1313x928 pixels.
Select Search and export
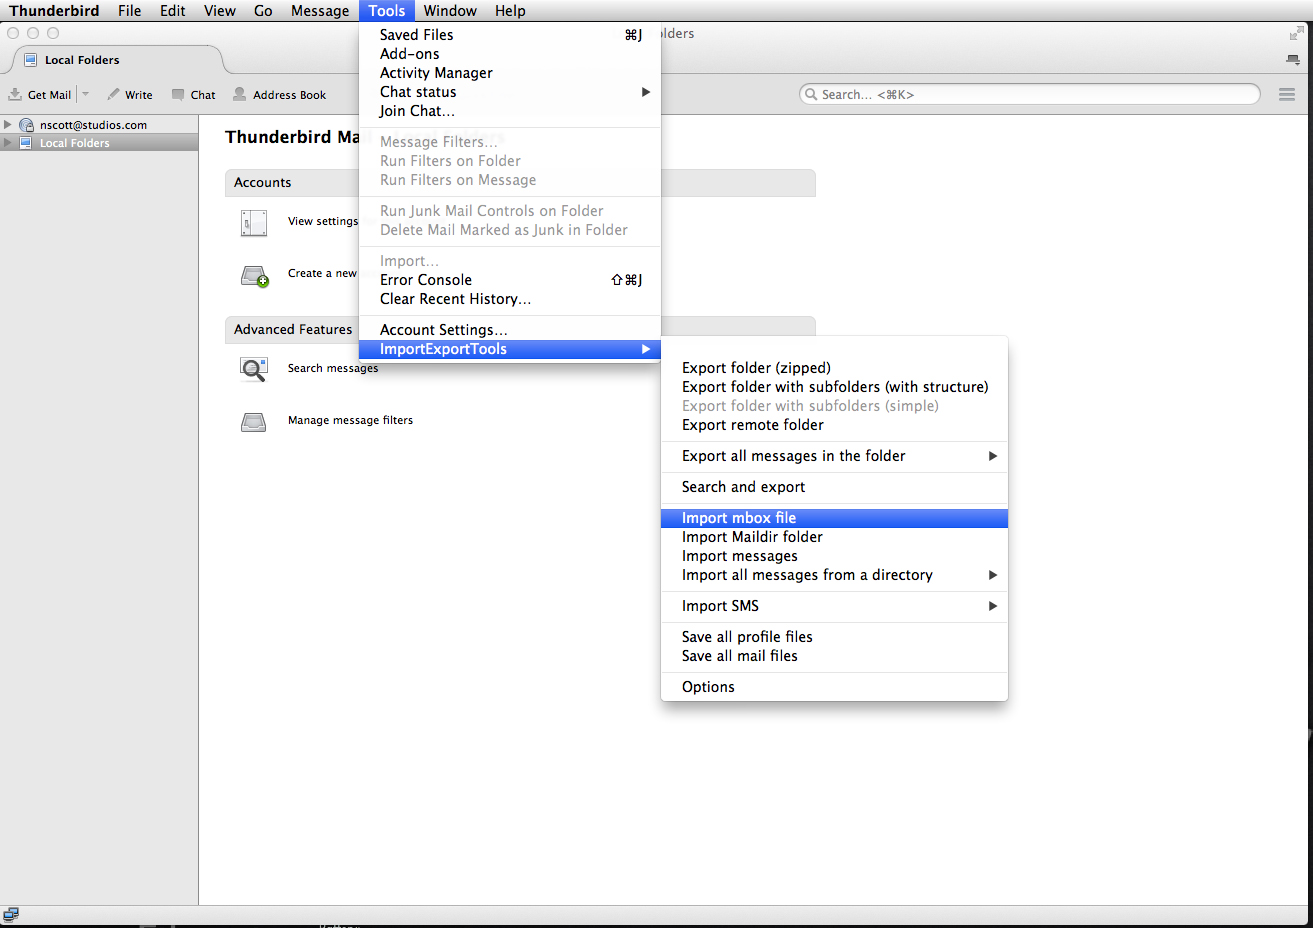pos(834,487)
